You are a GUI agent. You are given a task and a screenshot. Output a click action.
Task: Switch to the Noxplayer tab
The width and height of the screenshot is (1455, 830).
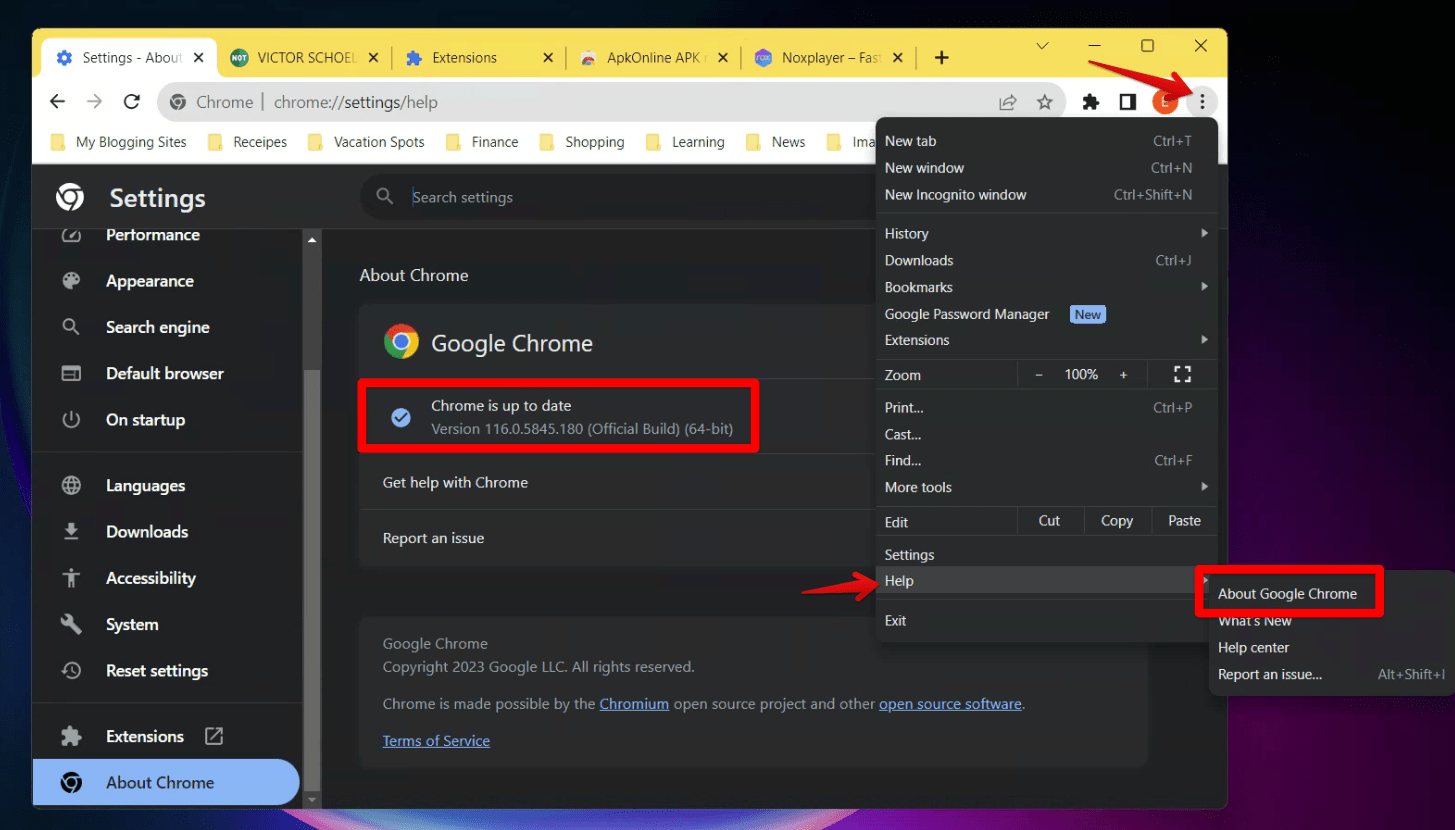828,58
